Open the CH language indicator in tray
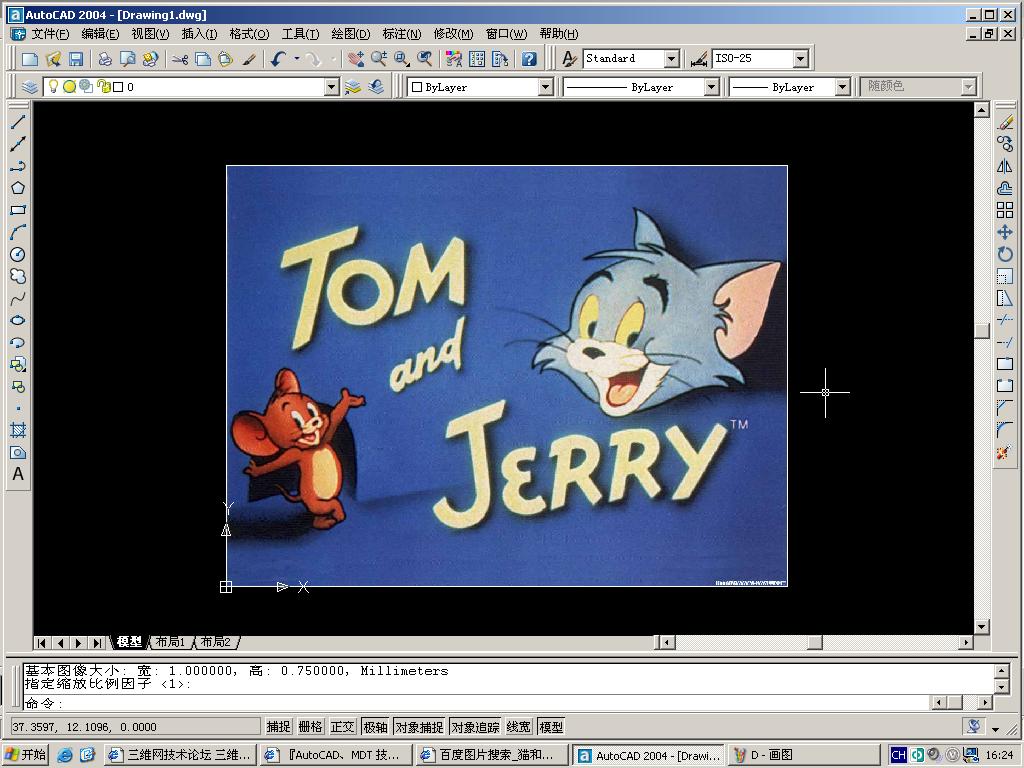Screen dimensions: 1024x768 [899, 755]
